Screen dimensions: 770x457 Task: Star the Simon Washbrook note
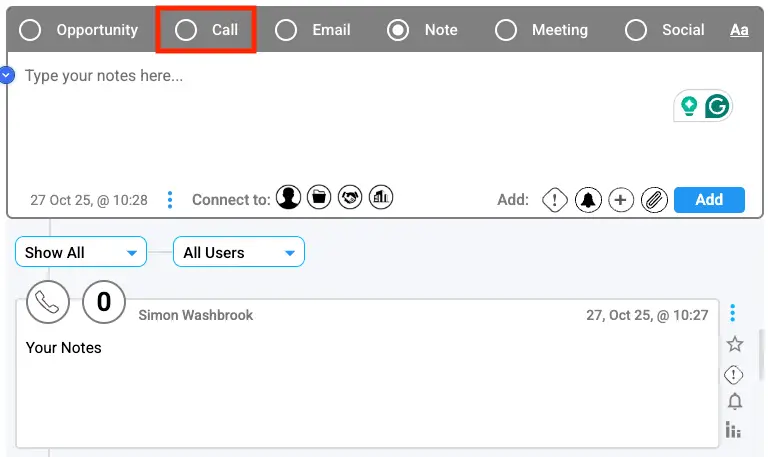point(735,344)
